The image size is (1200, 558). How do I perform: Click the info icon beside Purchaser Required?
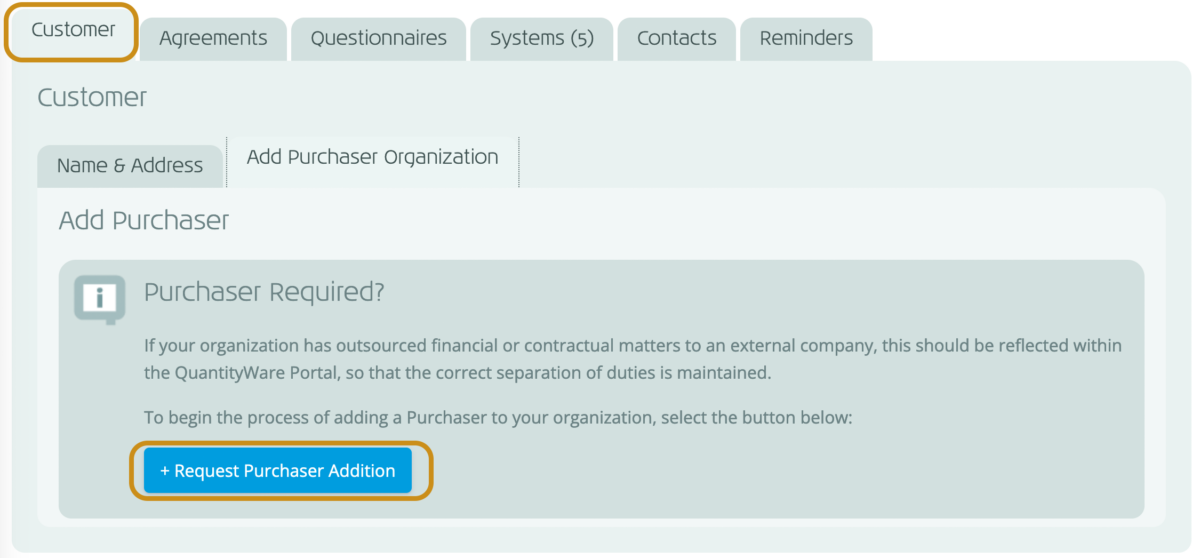100,298
